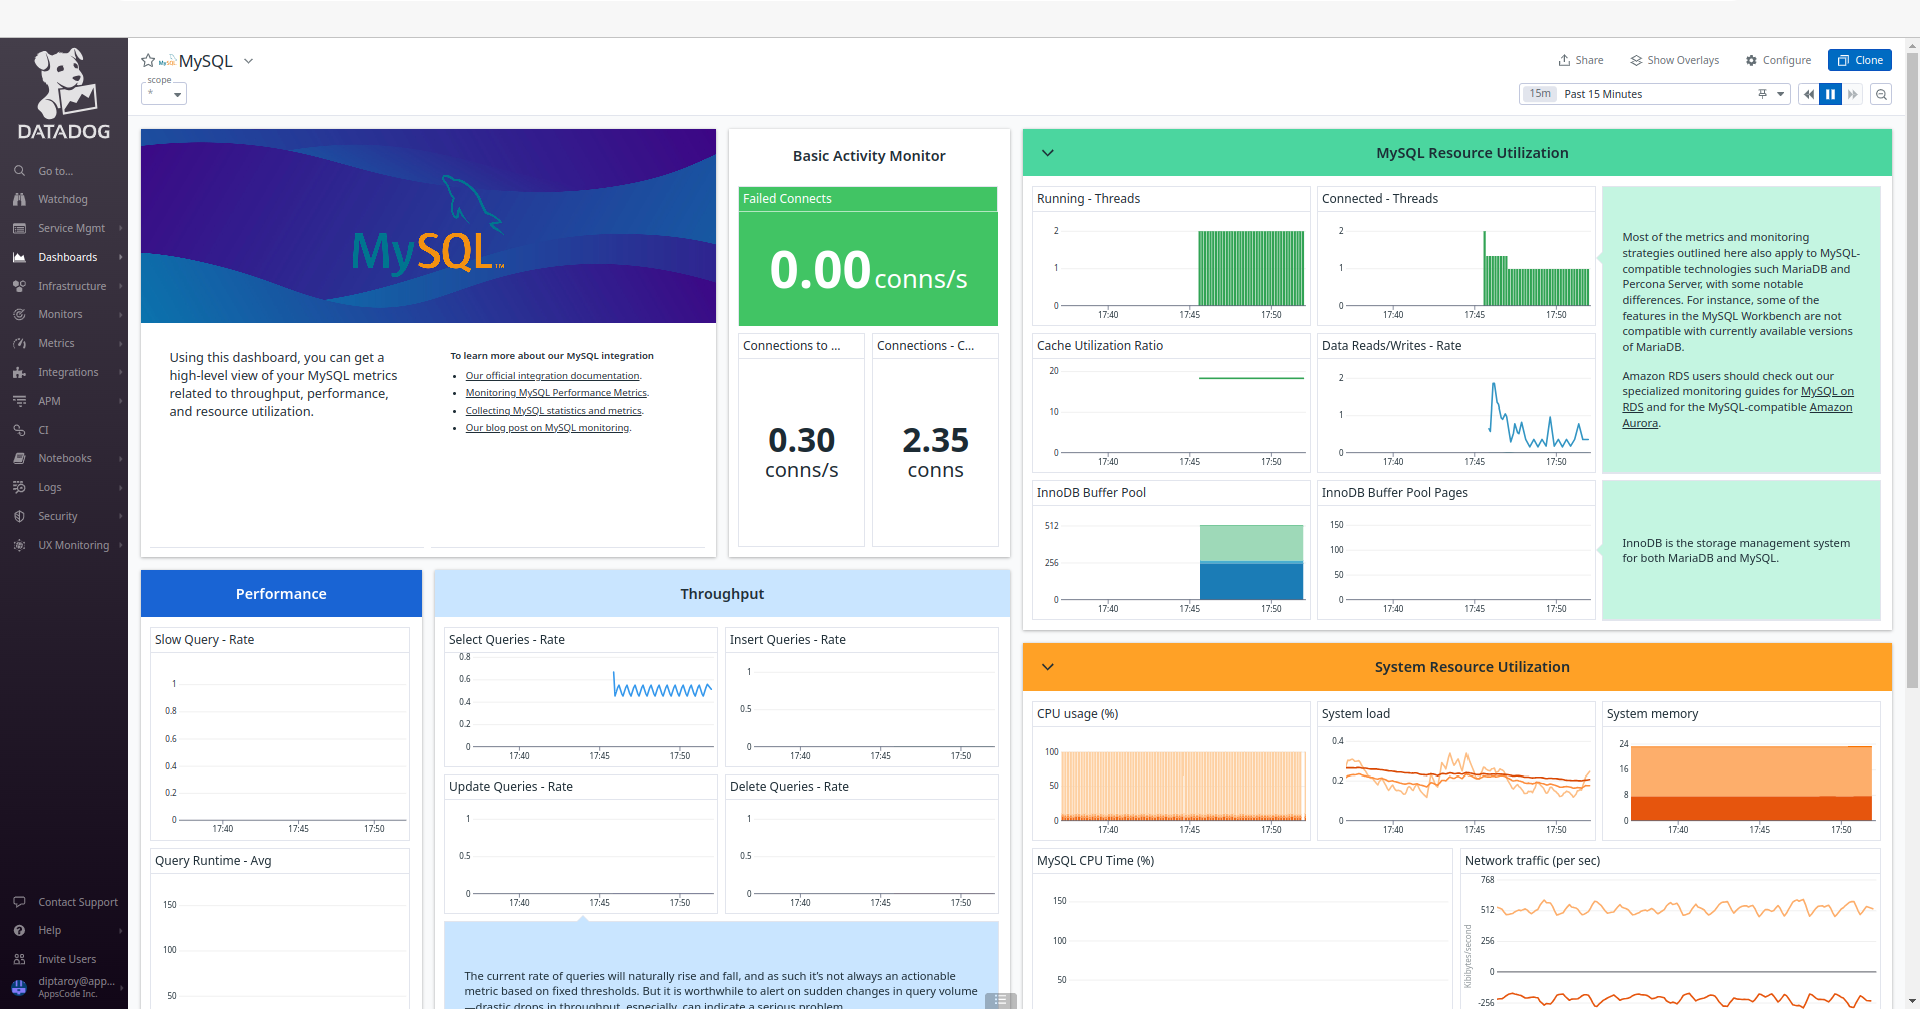Open the official integration documentation link

(552, 376)
